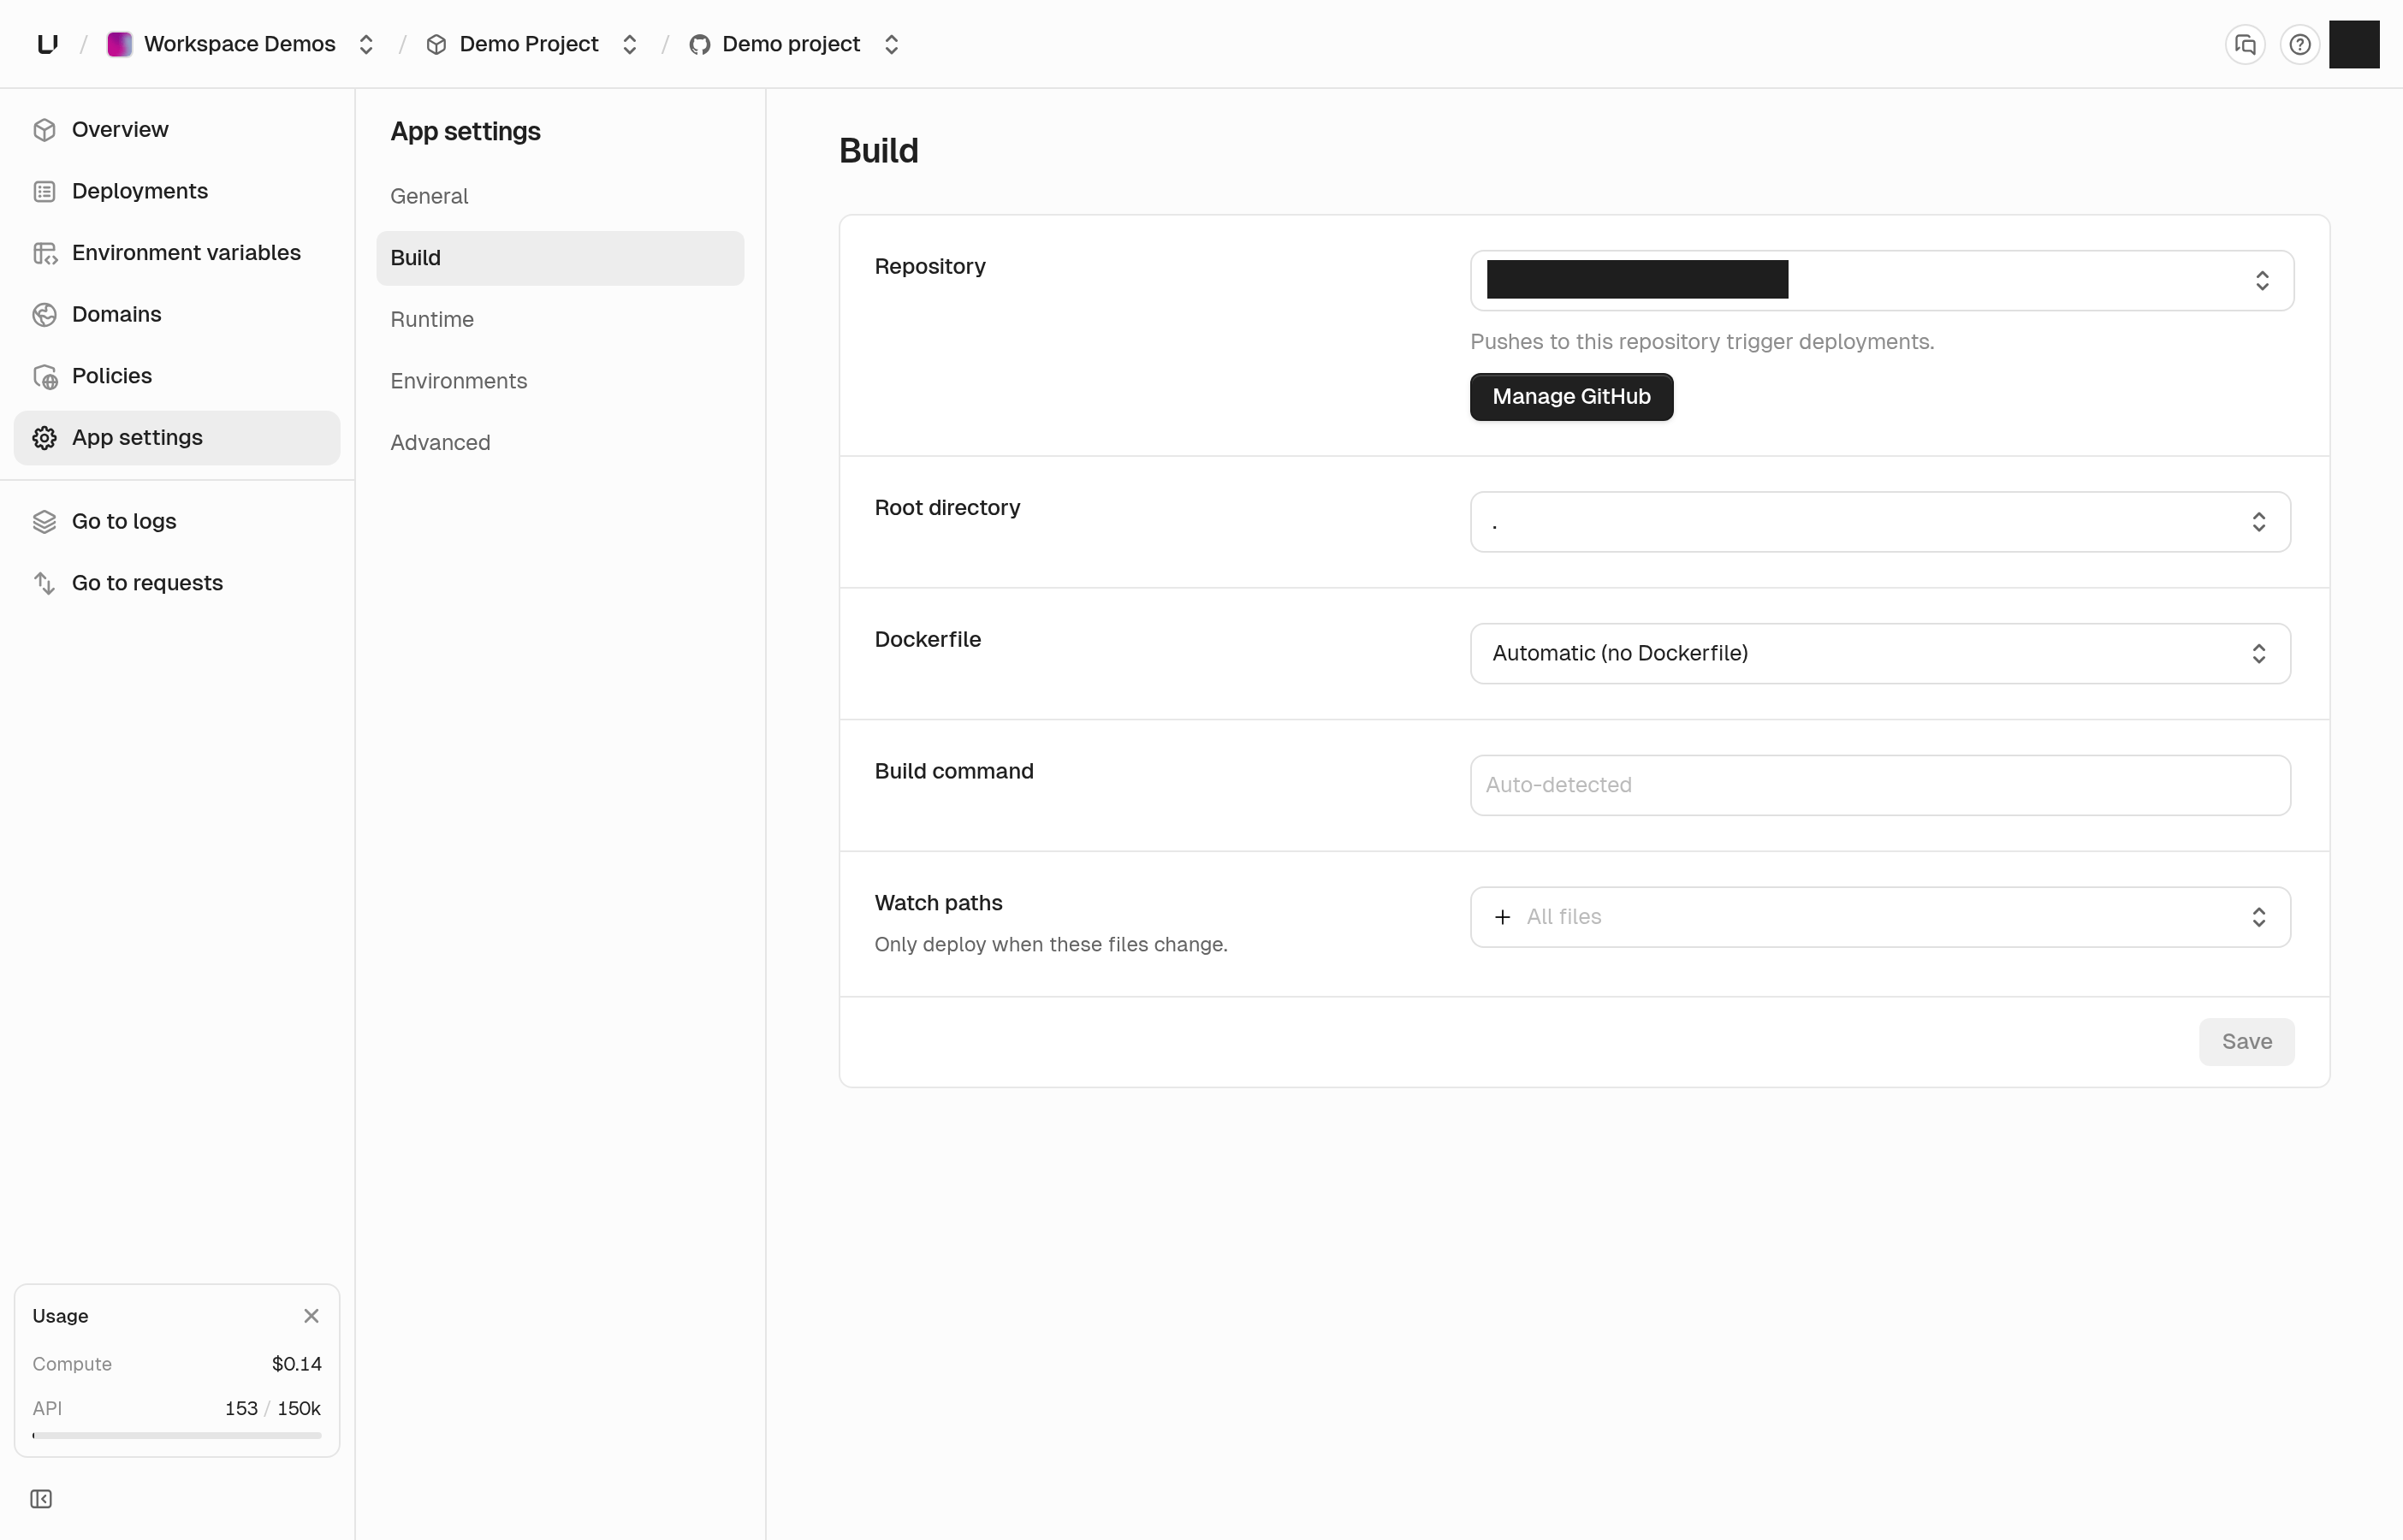Open the user avatar menu
Screen dimensions: 2403x1540
2354,44
